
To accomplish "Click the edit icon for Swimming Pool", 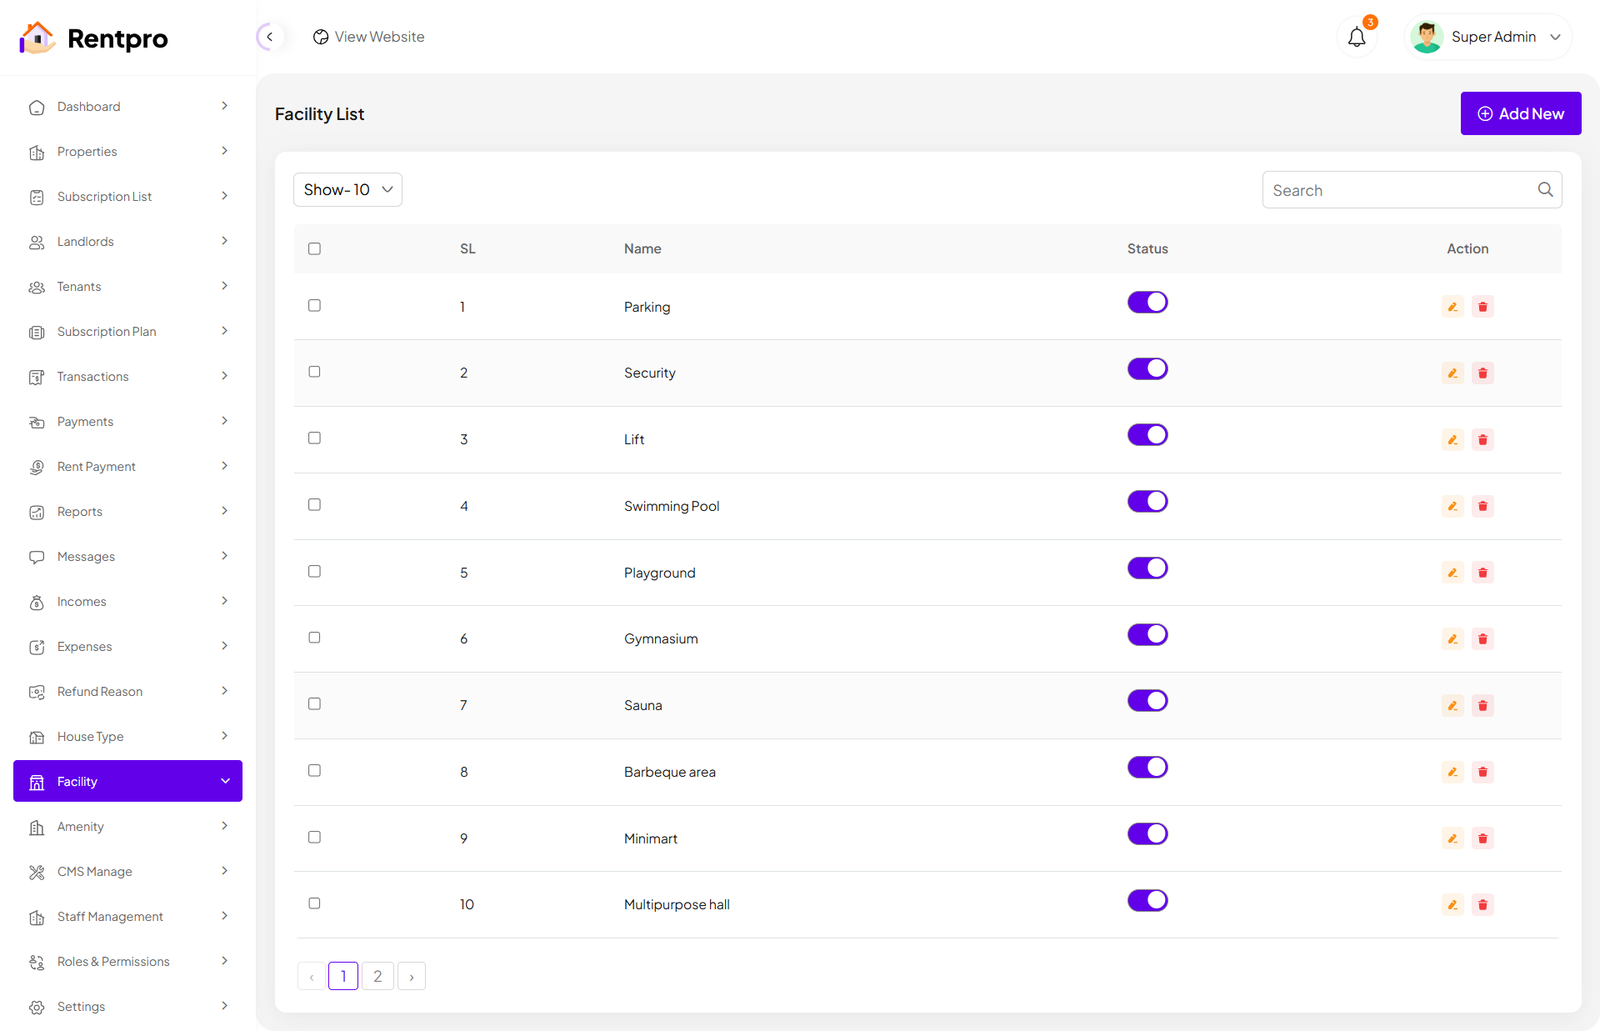I will 1452,506.
